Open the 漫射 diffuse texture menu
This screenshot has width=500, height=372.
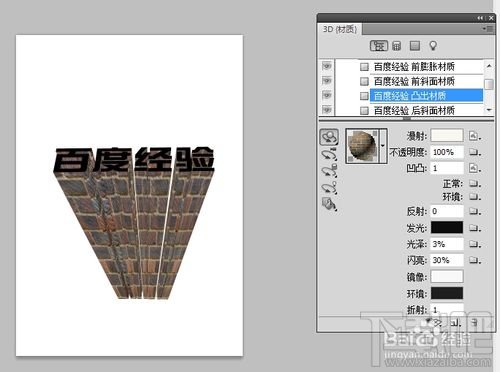(x=475, y=136)
